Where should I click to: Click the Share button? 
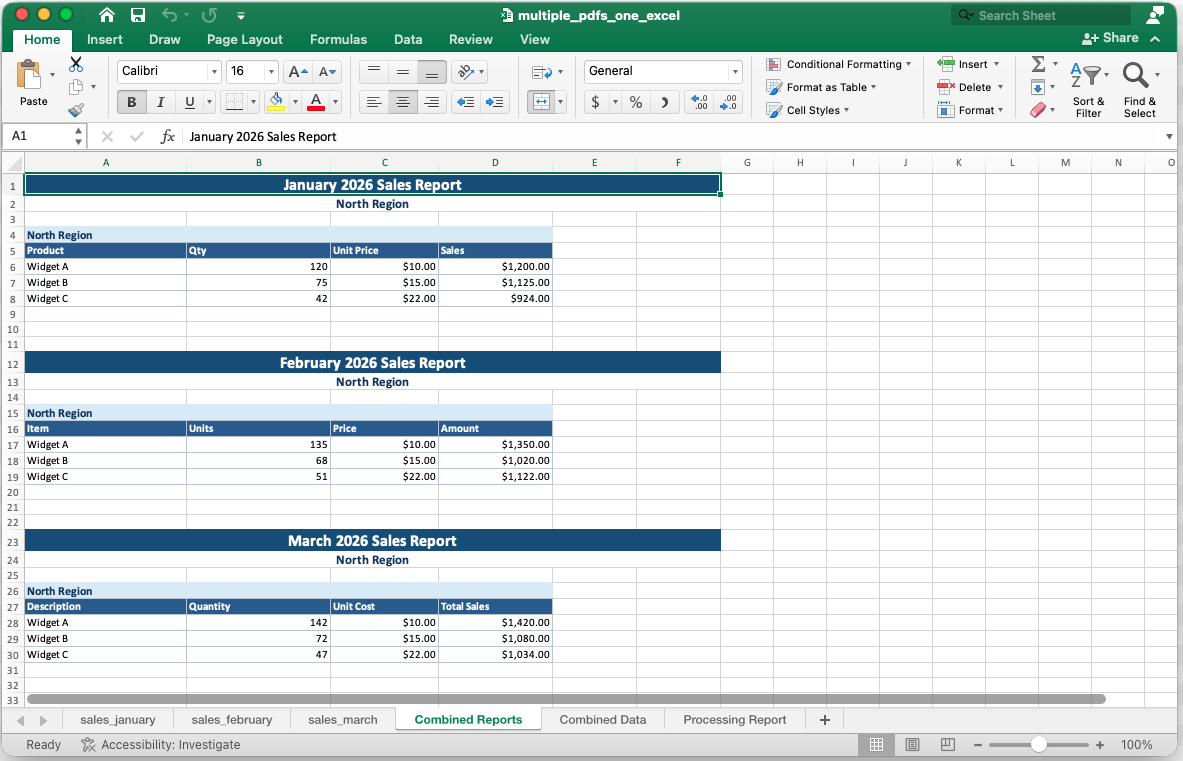[x=1110, y=38]
